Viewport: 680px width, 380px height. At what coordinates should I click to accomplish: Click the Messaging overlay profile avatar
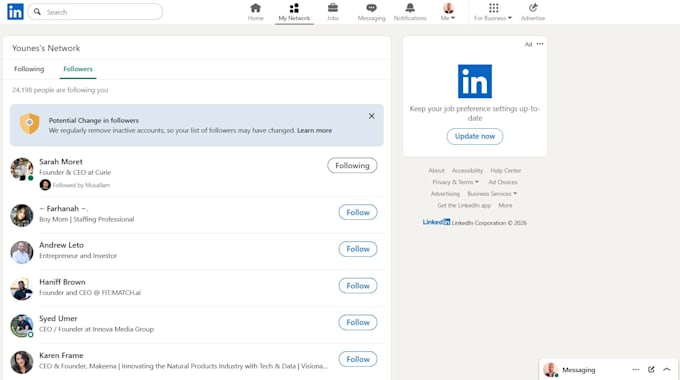pos(550,370)
